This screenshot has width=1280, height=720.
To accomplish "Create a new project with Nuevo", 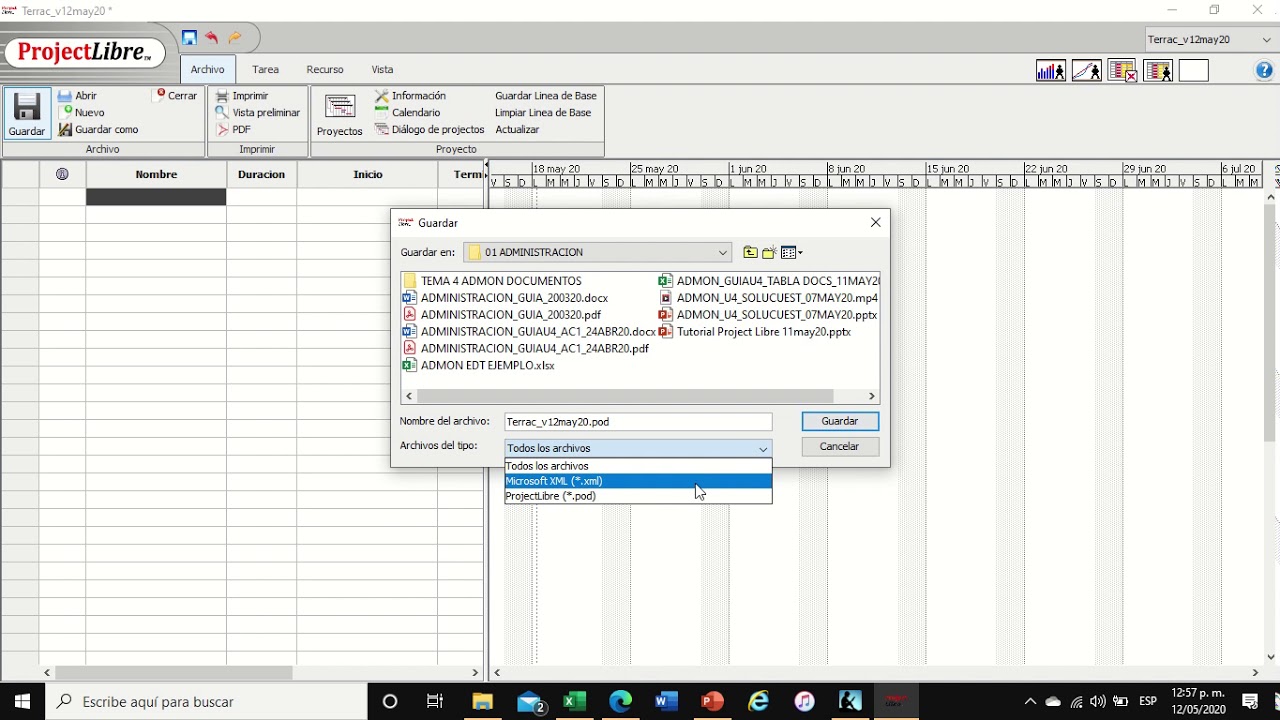I will click(x=81, y=113).
